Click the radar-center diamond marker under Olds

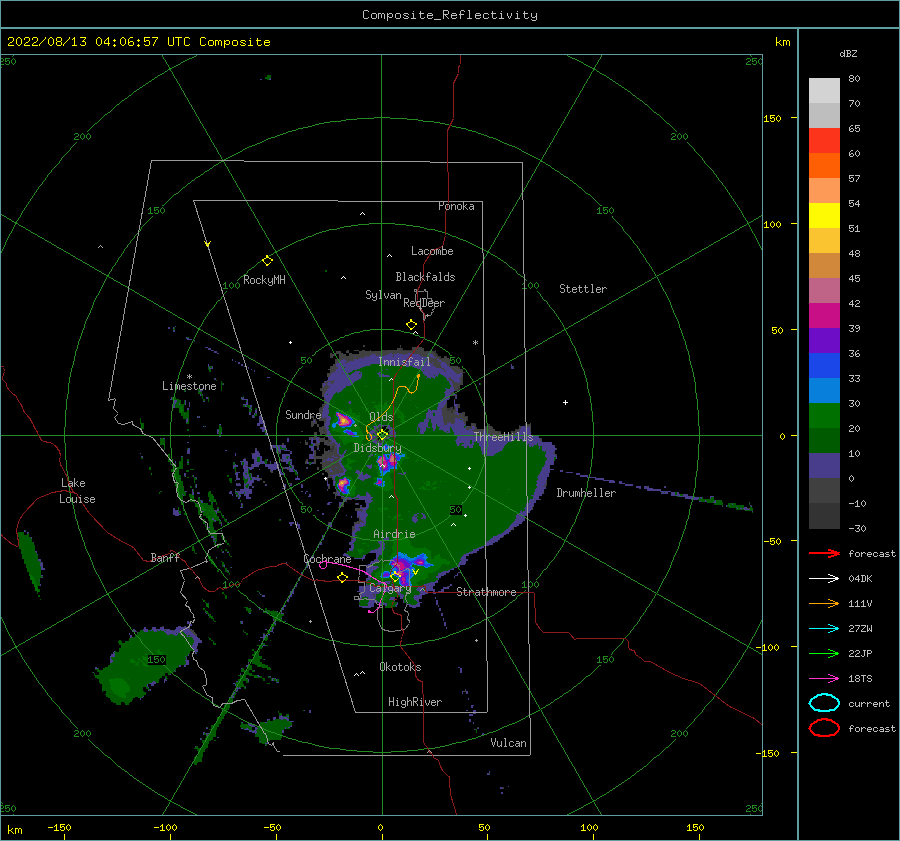point(382,435)
